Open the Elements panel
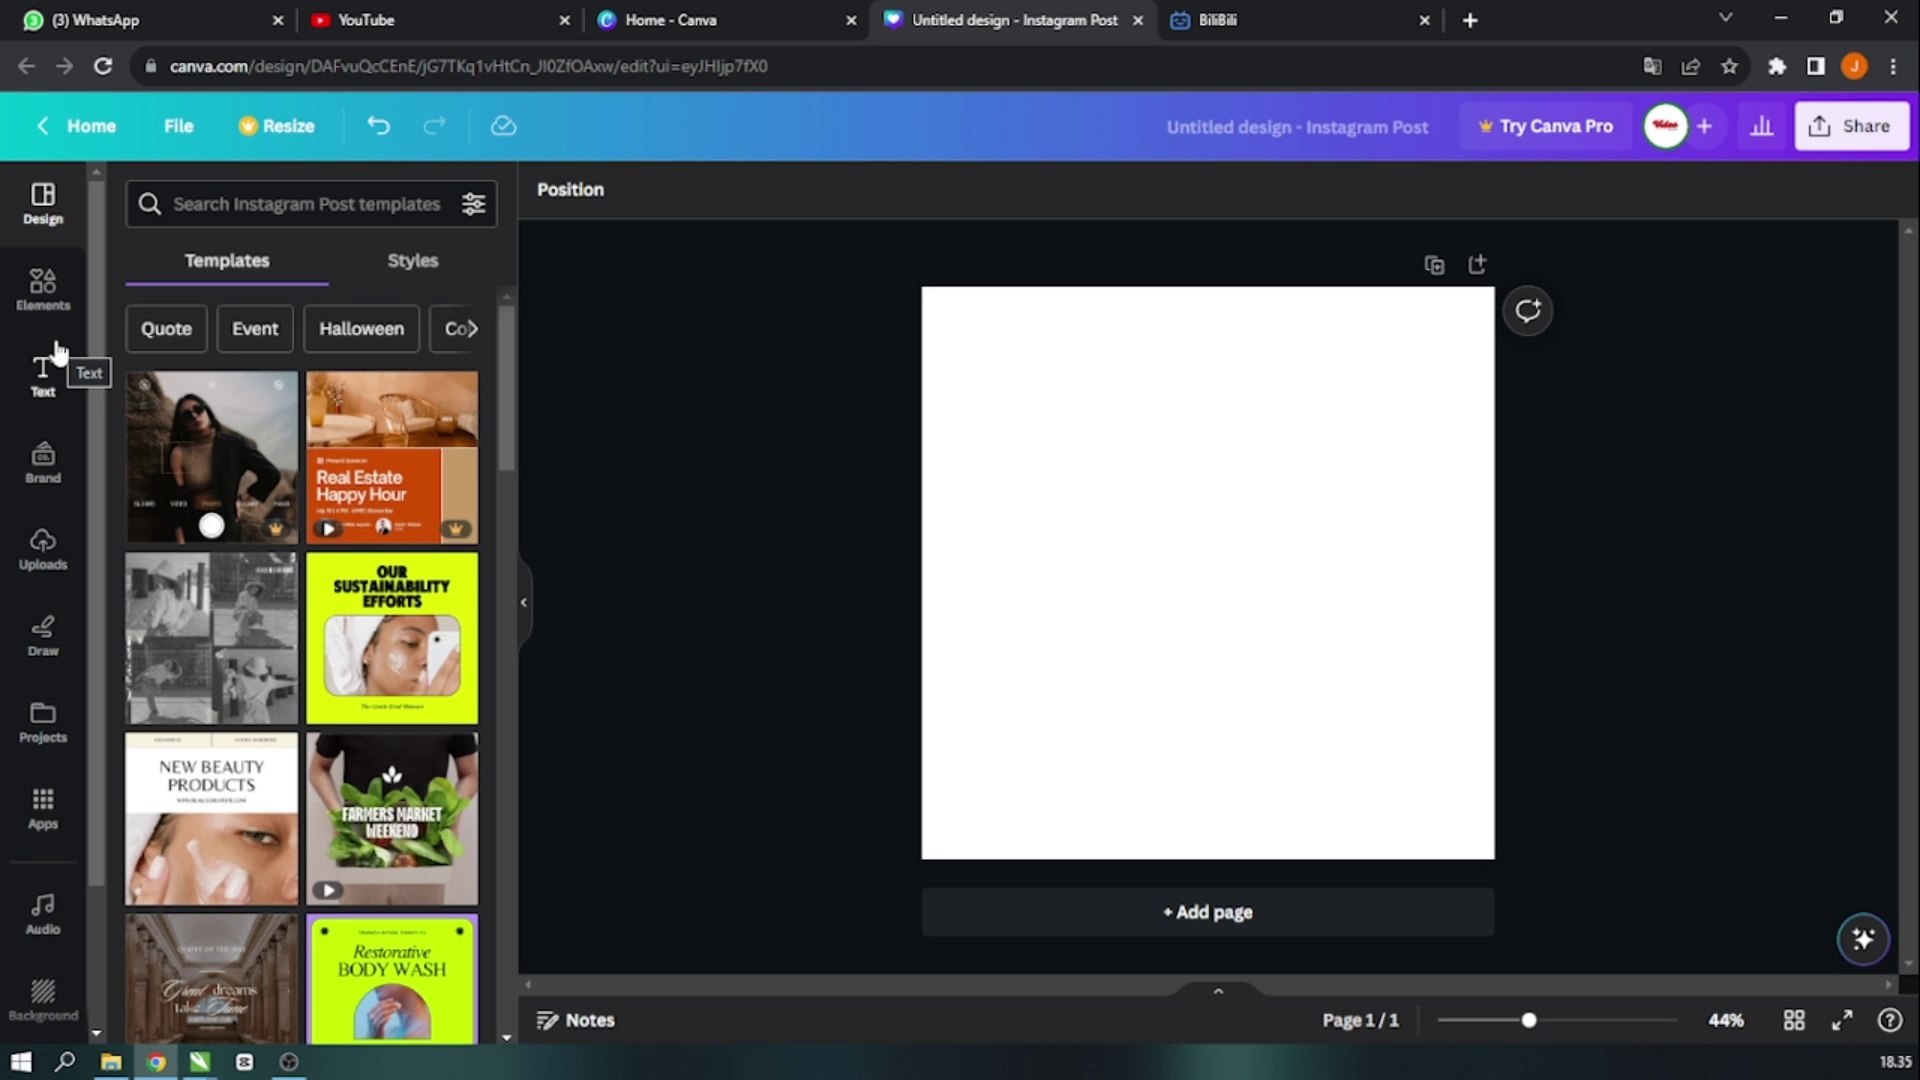The height and width of the screenshot is (1080, 1920). (x=42, y=289)
